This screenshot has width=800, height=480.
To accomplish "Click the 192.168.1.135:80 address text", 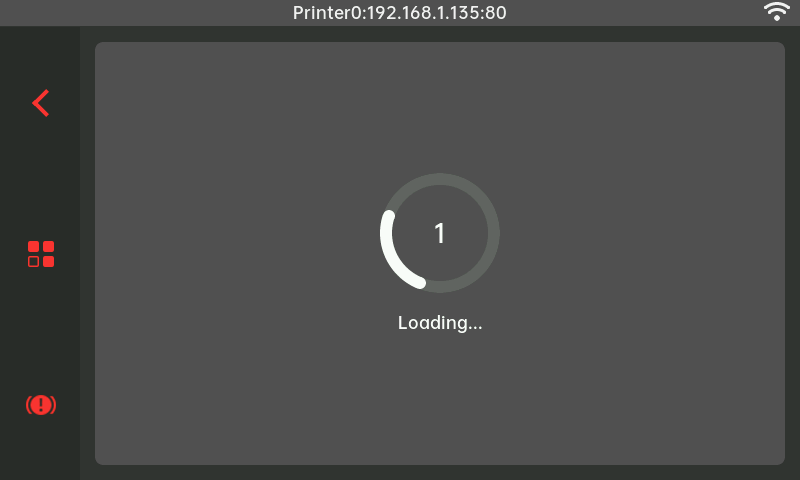I will [437, 13].
